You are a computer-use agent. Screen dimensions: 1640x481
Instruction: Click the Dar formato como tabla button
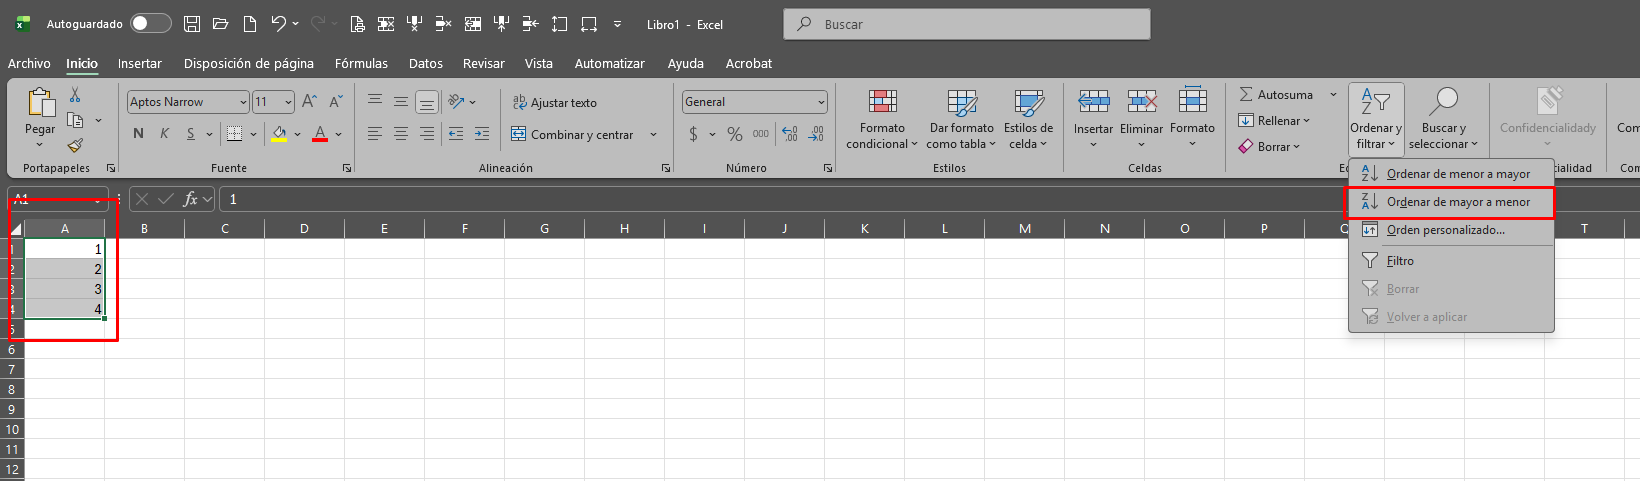click(x=961, y=119)
